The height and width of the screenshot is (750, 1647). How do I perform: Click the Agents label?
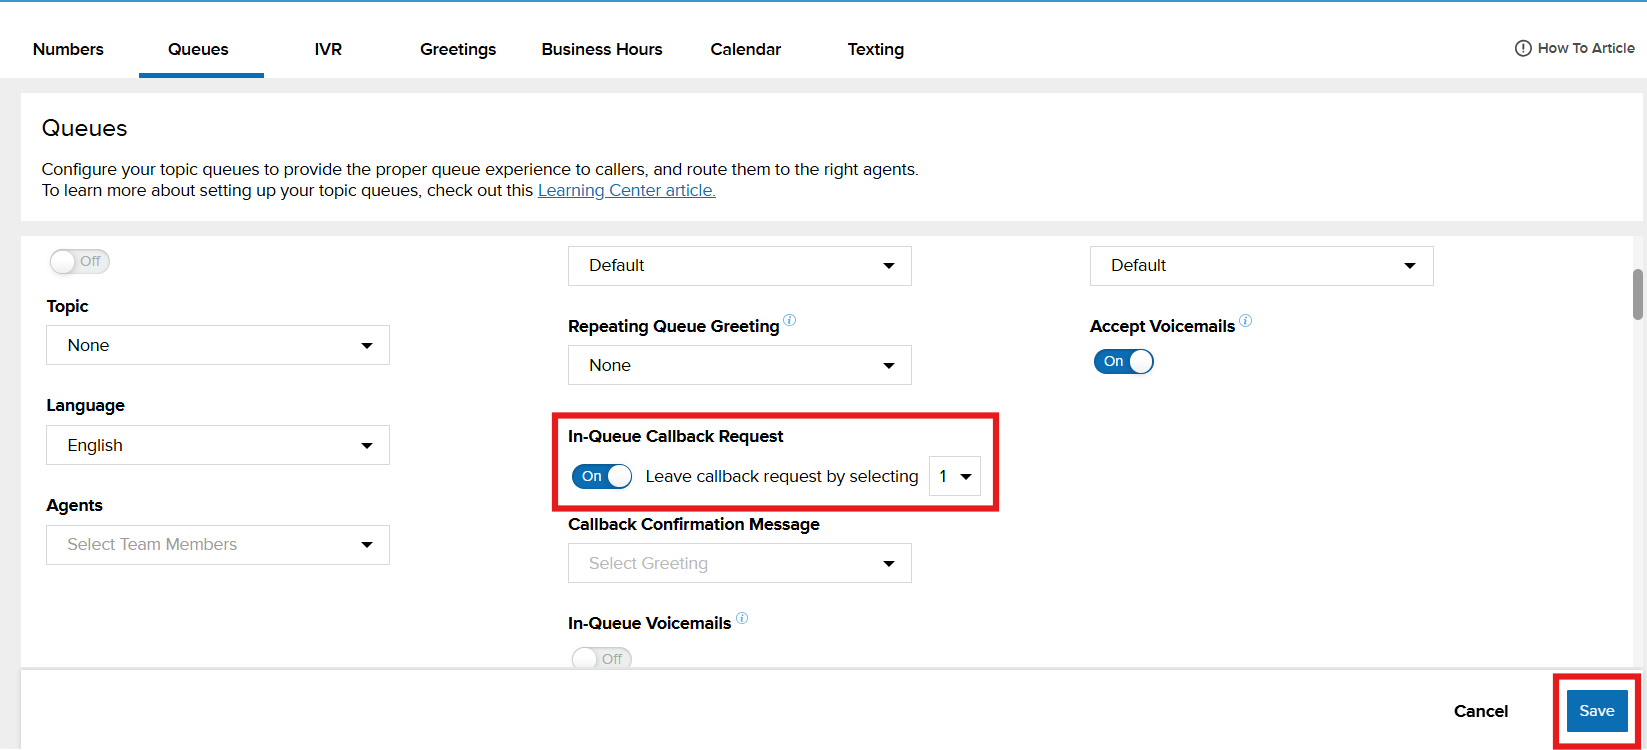point(75,505)
